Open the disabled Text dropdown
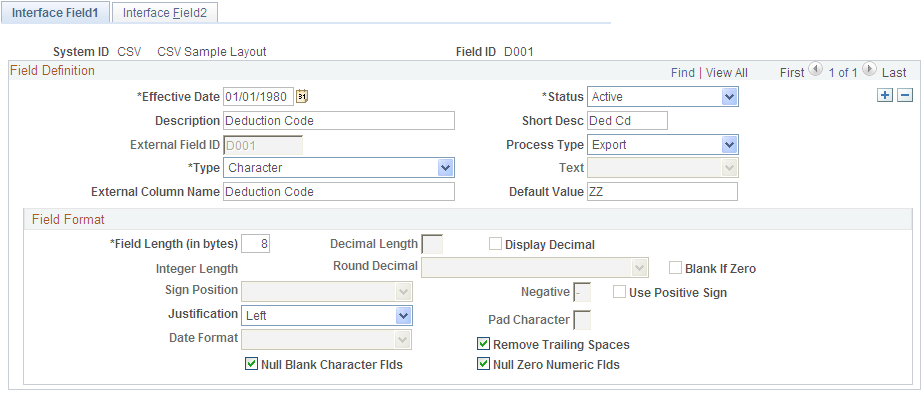The width and height of the screenshot is (923, 394). pos(663,168)
